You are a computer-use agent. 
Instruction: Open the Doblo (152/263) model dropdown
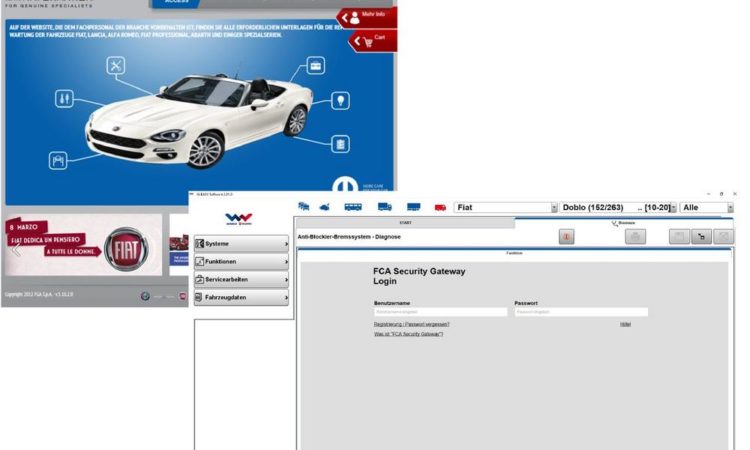click(618, 208)
